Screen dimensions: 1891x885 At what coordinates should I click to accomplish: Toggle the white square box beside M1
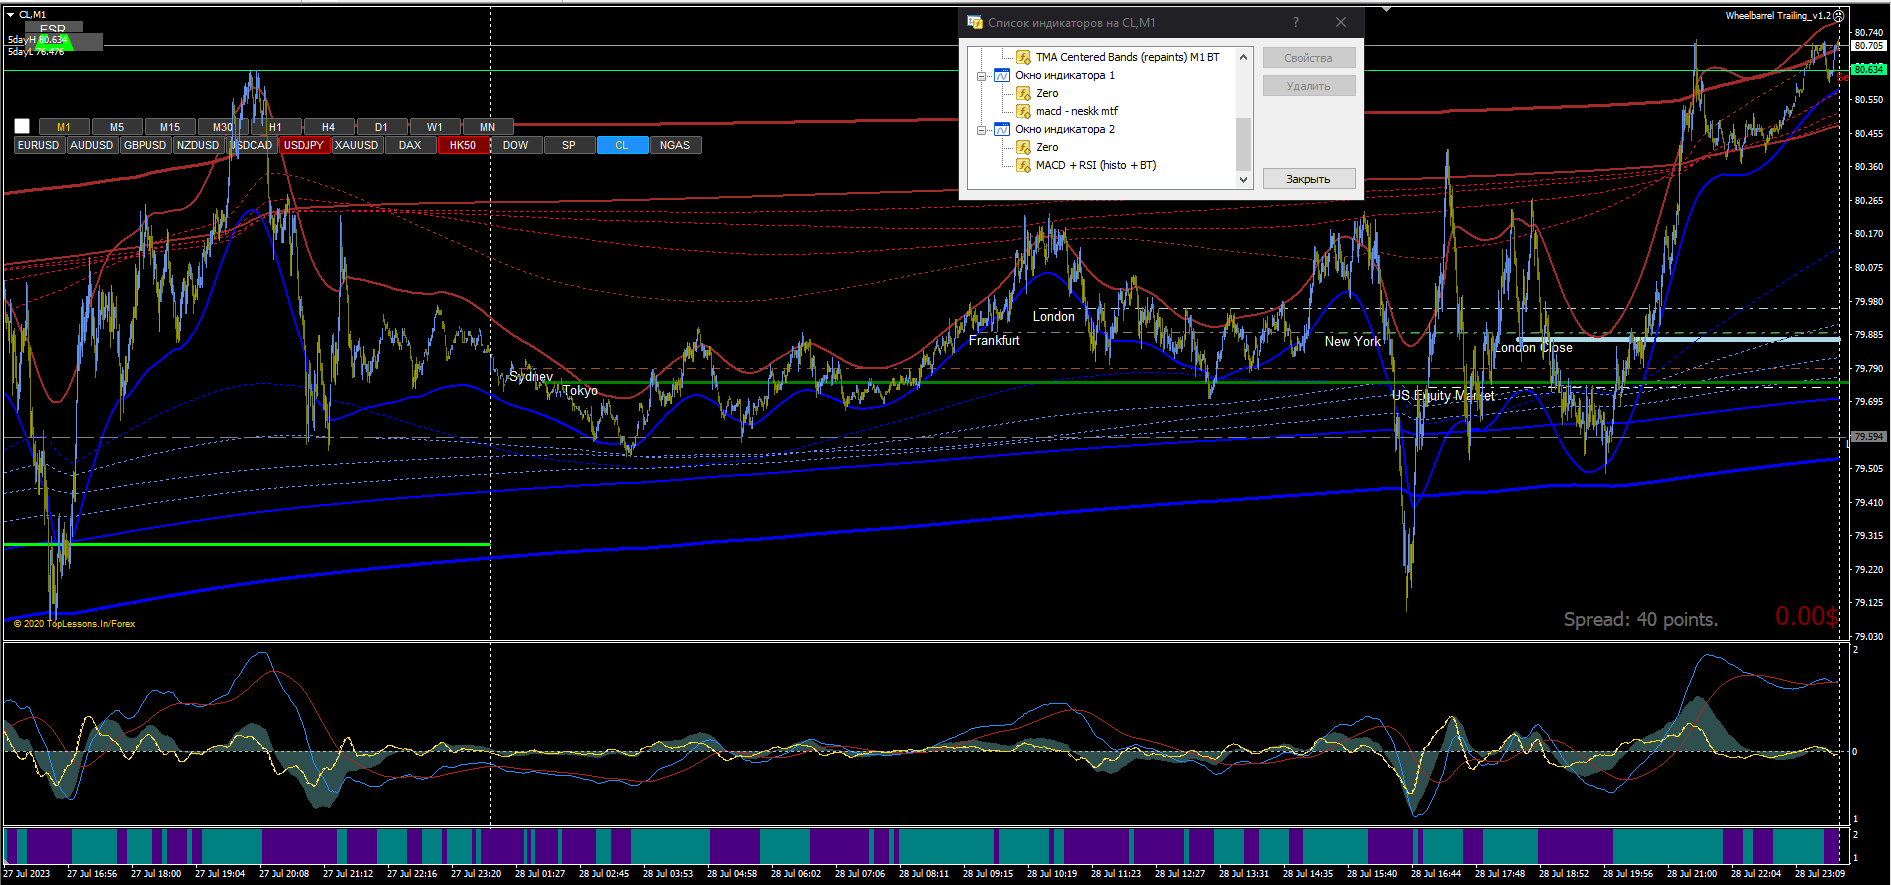(22, 126)
